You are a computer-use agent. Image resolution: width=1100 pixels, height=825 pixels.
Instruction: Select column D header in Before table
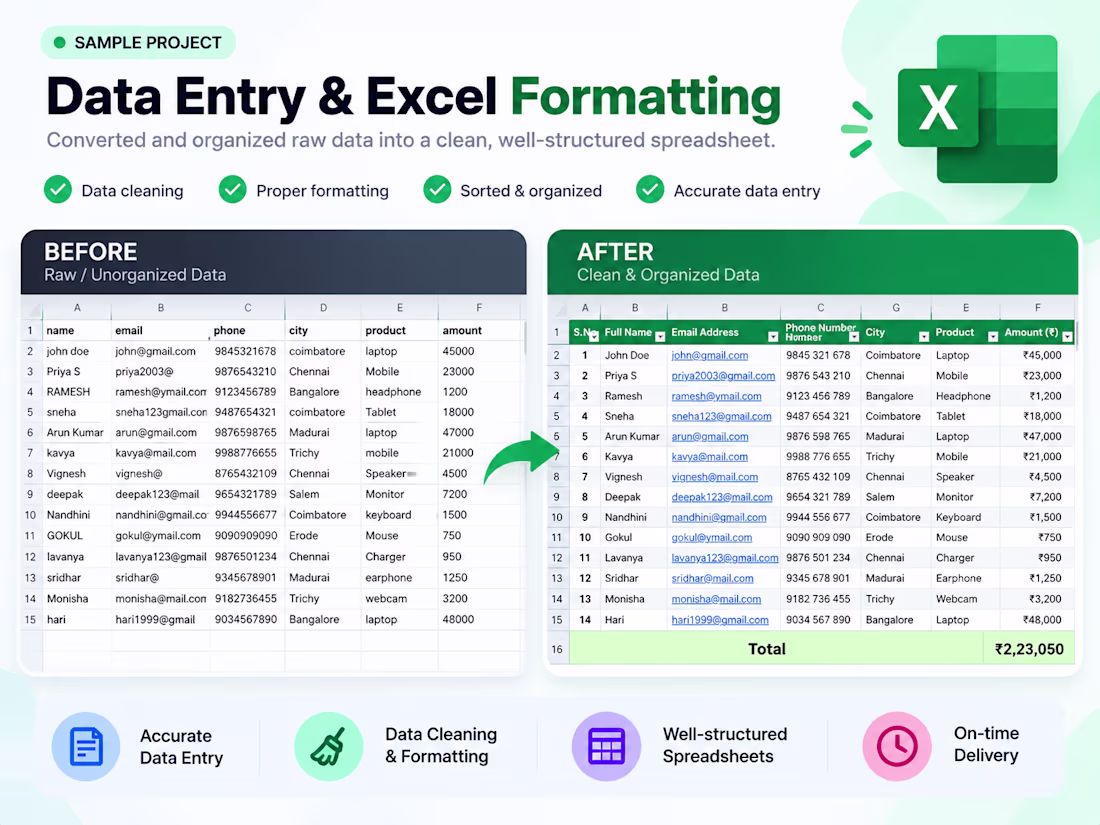[x=323, y=307]
